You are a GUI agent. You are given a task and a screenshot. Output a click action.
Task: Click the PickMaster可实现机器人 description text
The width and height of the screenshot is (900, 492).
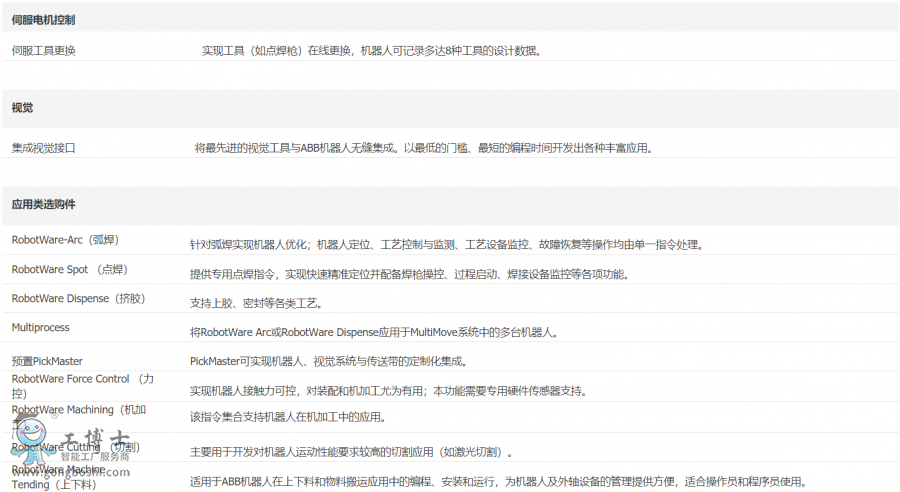pos(329,361)
